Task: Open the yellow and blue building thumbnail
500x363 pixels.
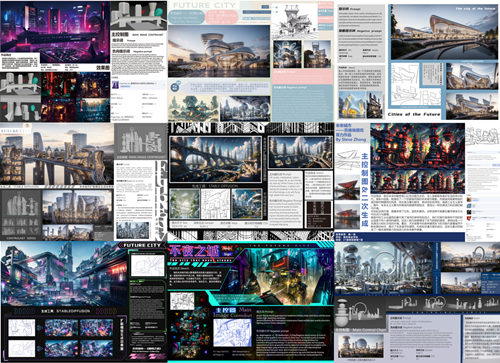Action: [x=352, y=105]
